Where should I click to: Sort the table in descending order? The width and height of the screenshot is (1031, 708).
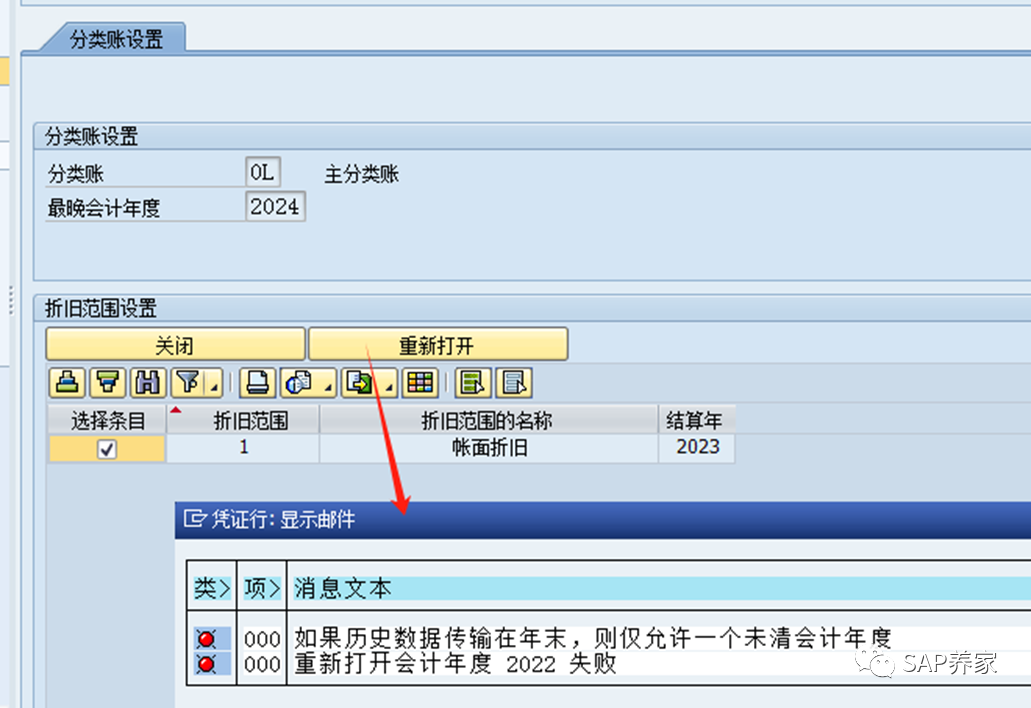[x=108, y=383]
